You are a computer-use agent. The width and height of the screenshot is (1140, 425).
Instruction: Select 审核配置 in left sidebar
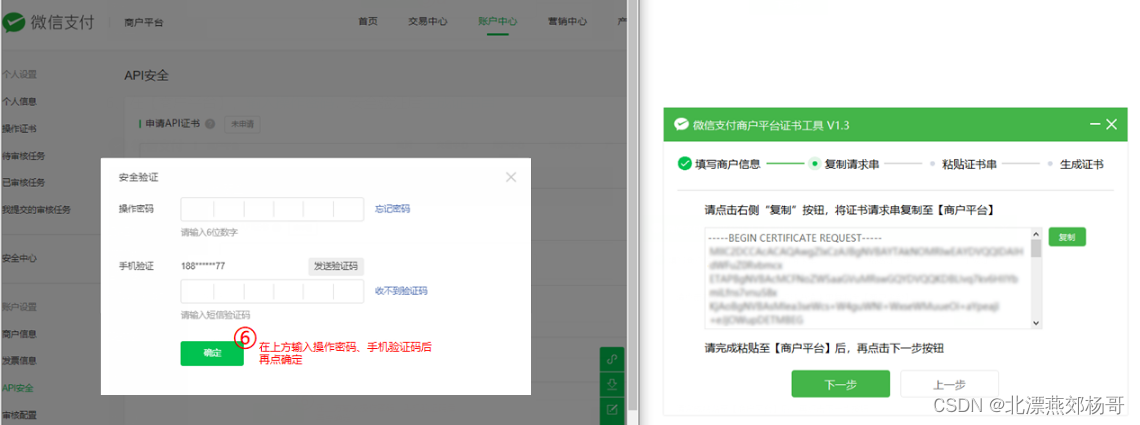[x=19, y=415]
